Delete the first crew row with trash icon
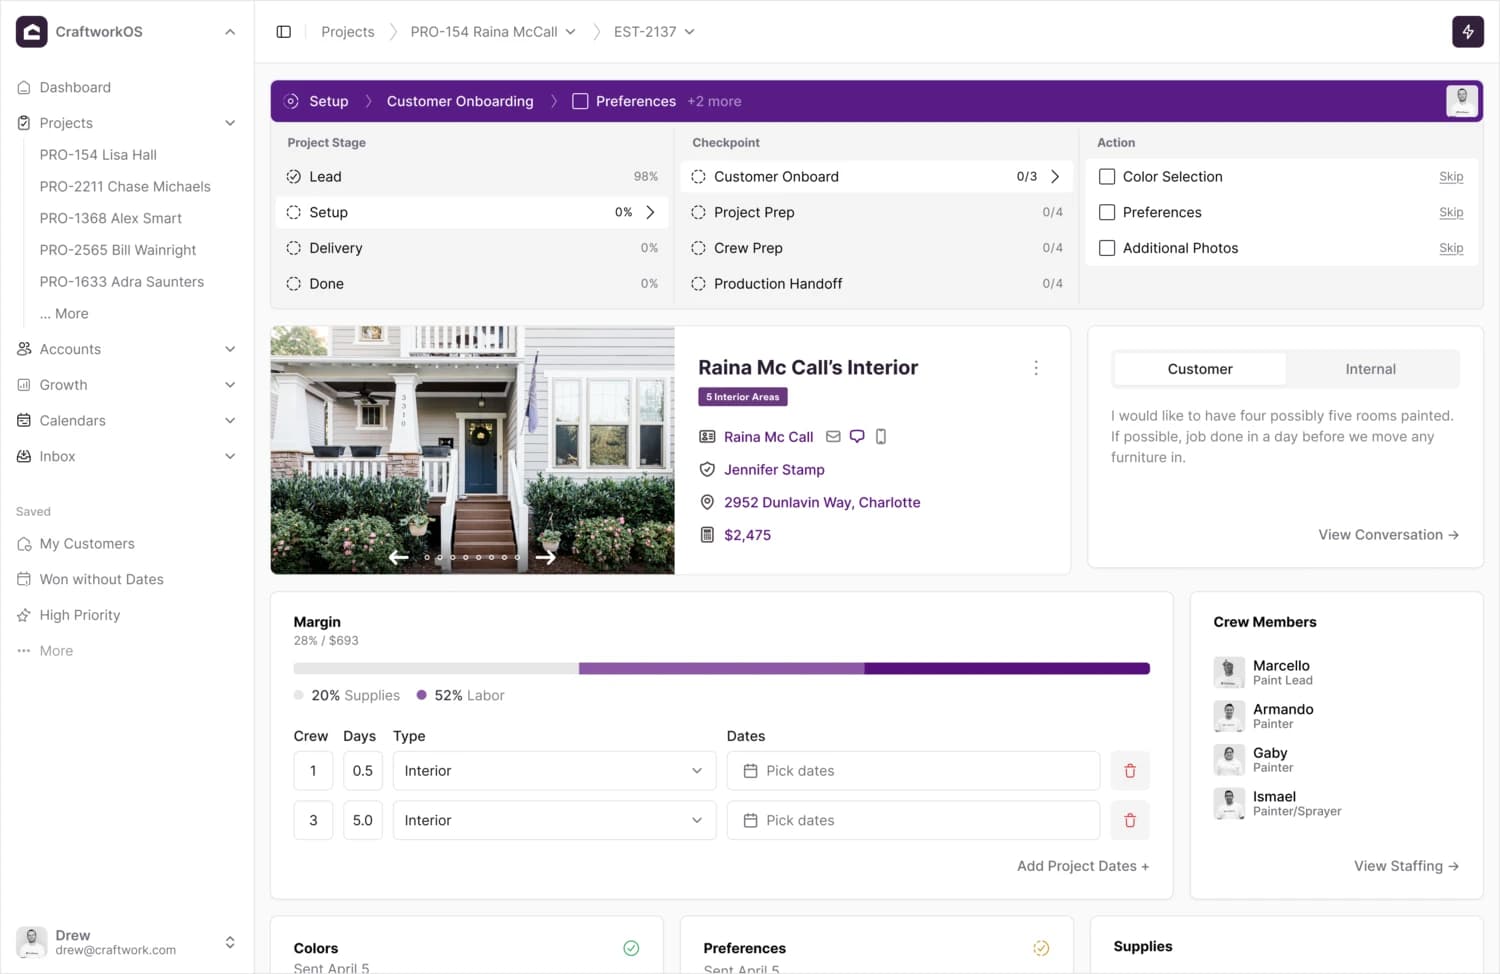The image size is (1500, 974). 1130,771
